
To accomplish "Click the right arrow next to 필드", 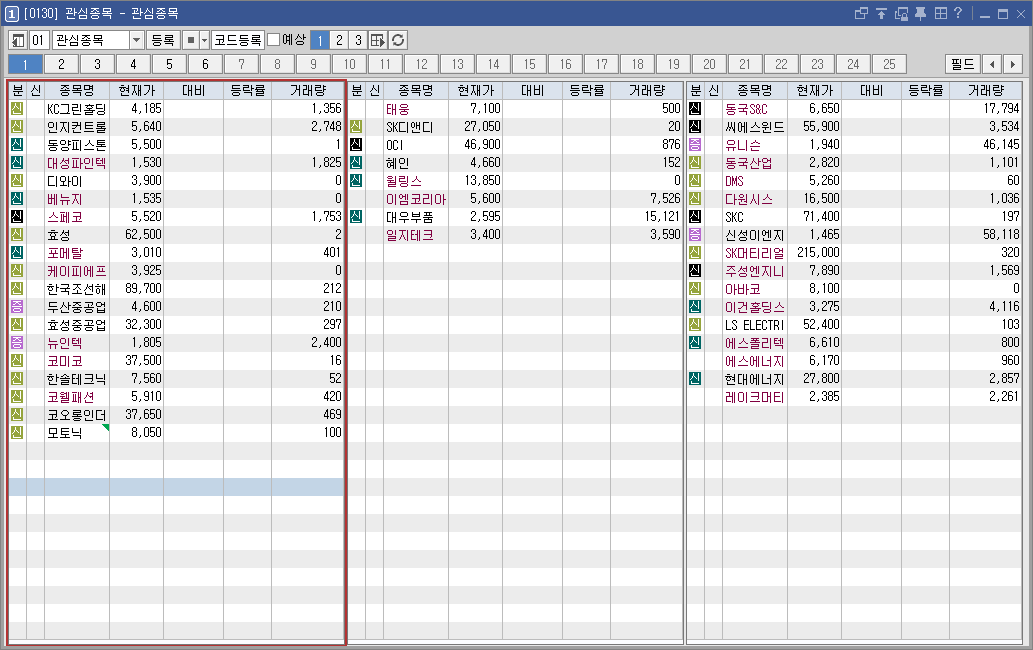I will click(1013, 64).
